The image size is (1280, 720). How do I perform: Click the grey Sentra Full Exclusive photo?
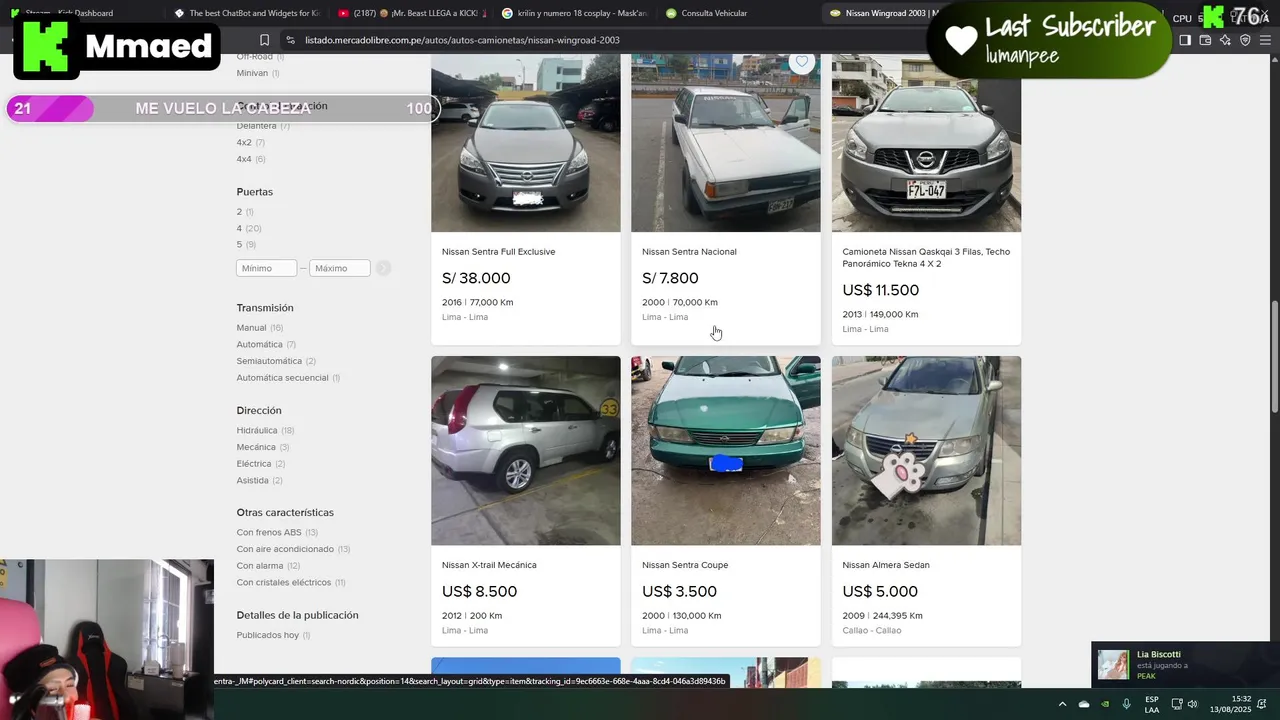pyautogui.click(x=525, y=143)
